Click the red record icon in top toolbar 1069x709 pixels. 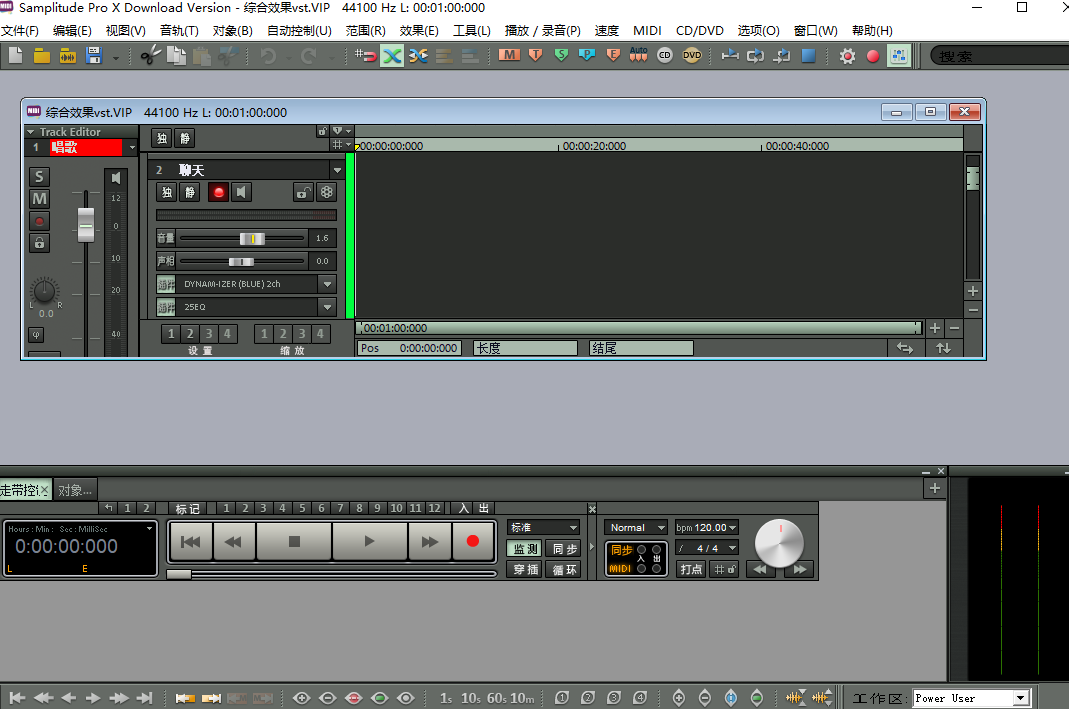pyautogui.click(x=873, y=56)
